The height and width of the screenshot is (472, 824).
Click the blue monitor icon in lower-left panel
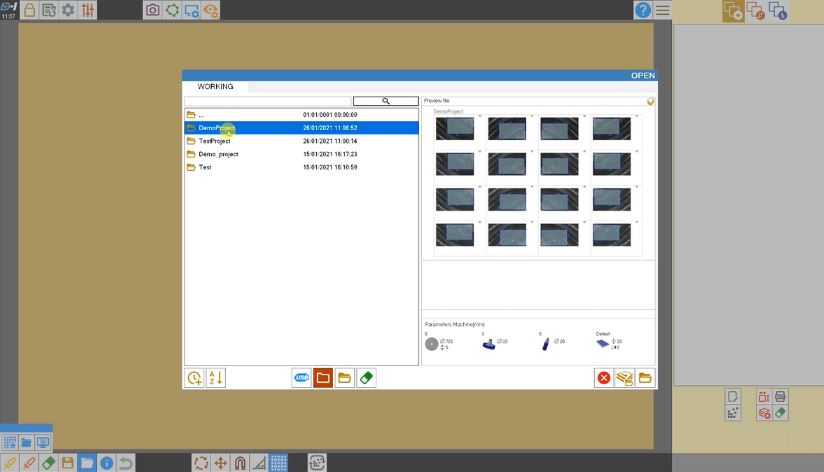43,443
